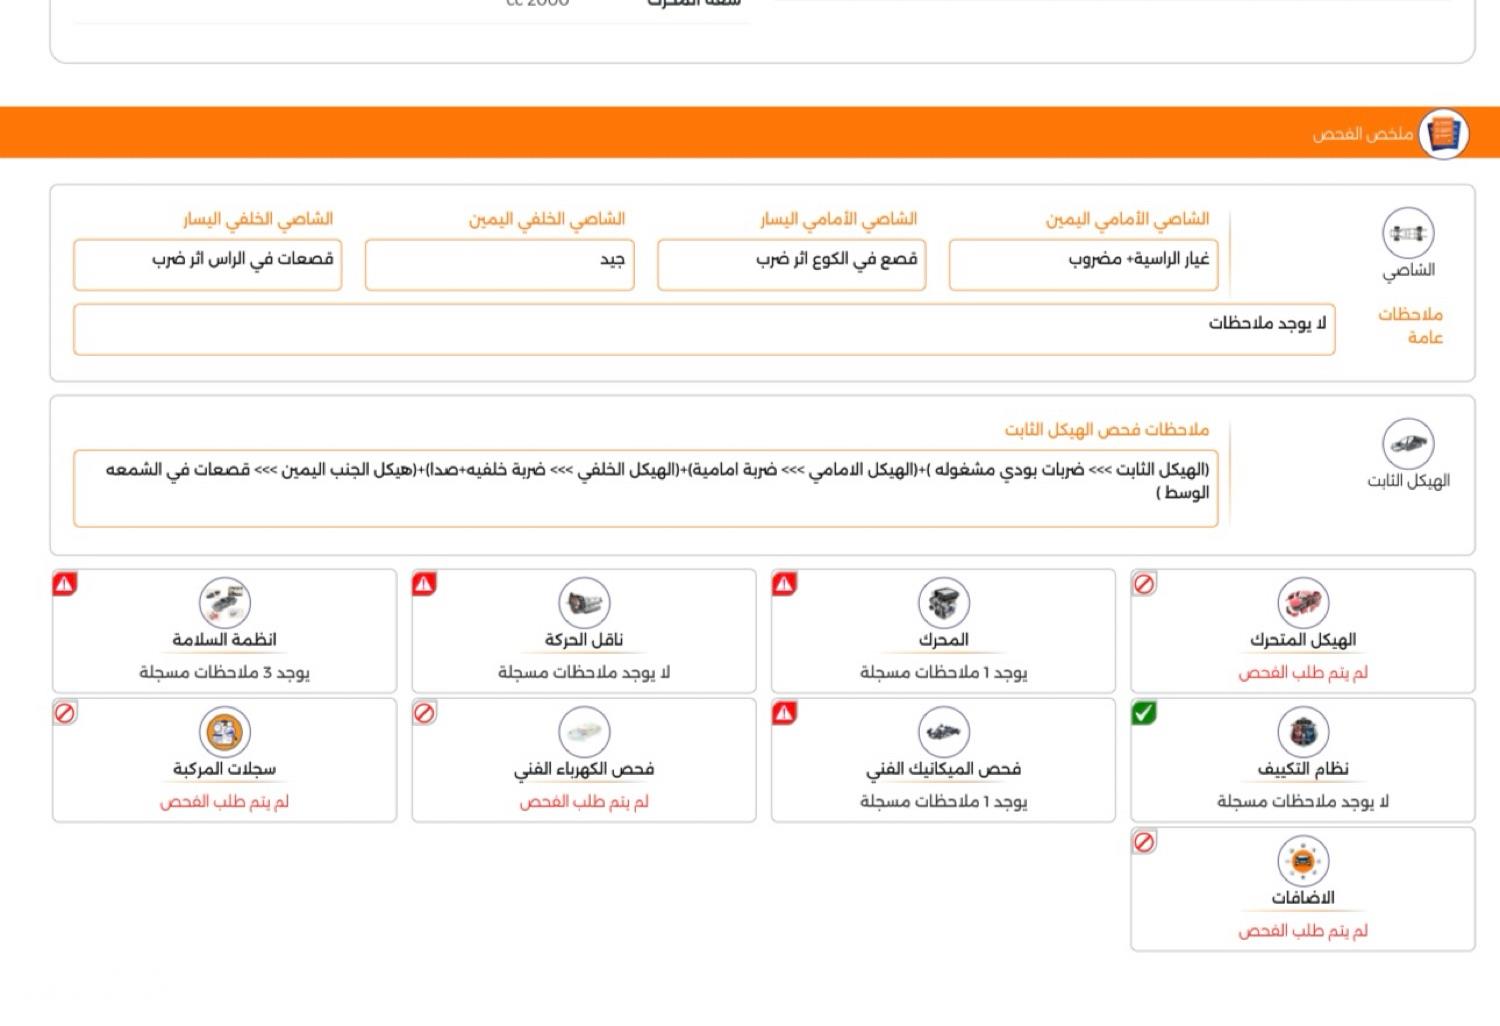Click the not-requested badge on الهيكل المتحرك card

tap(1144, 583)
